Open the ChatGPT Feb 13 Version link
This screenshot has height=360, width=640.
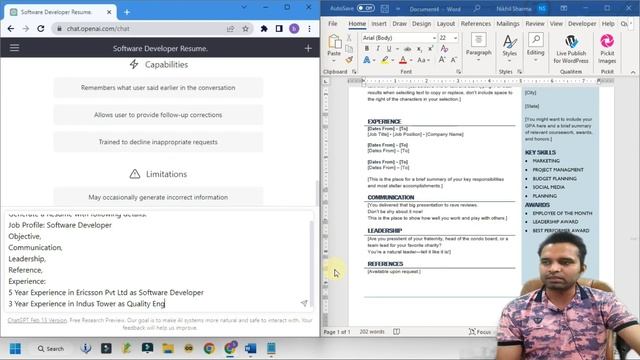pos(37,320)
